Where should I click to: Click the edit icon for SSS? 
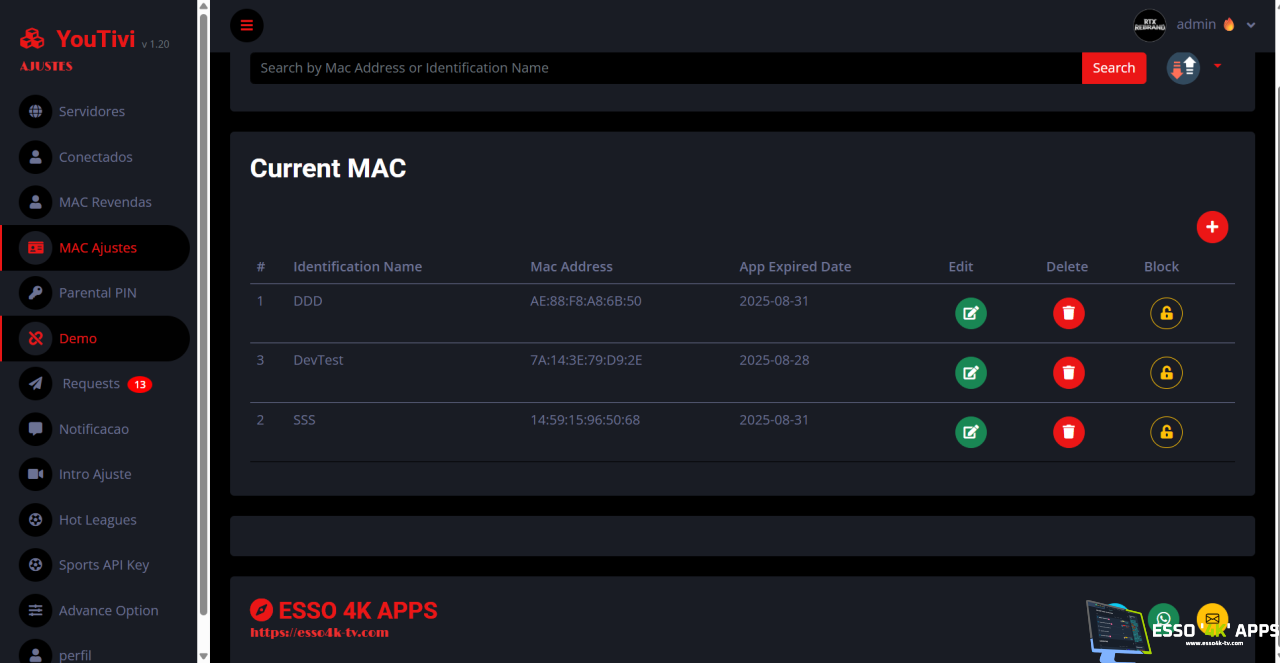tap(970, 432)
